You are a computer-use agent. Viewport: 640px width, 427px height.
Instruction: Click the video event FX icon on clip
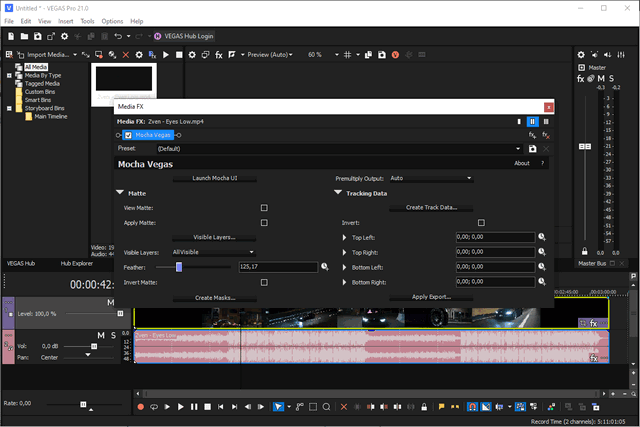click(593, 323)
